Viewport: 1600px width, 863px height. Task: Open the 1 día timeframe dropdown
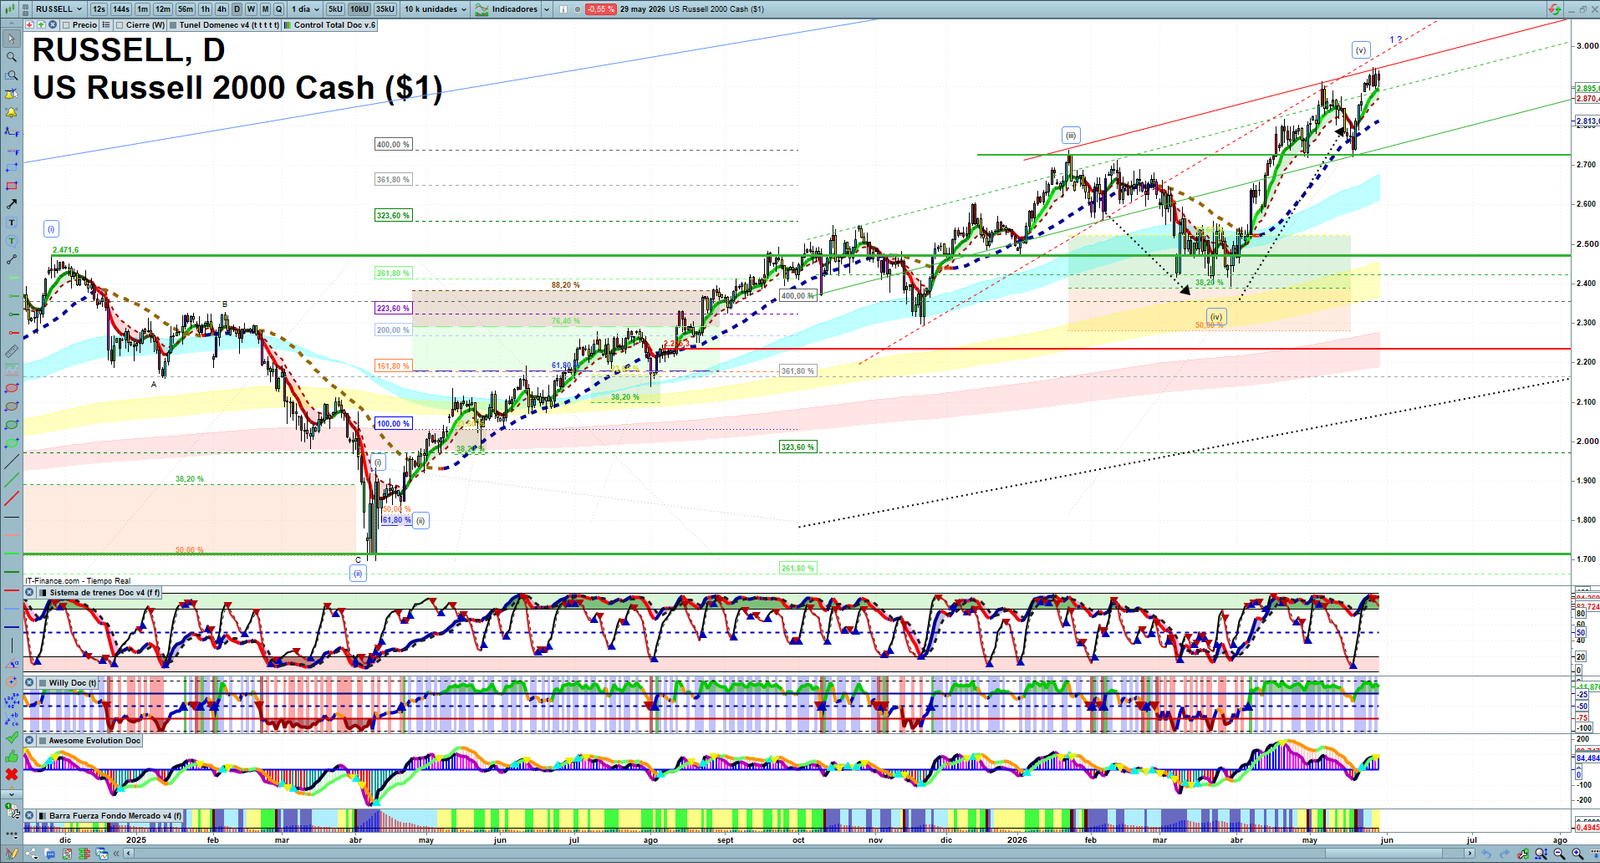(305, 9)
